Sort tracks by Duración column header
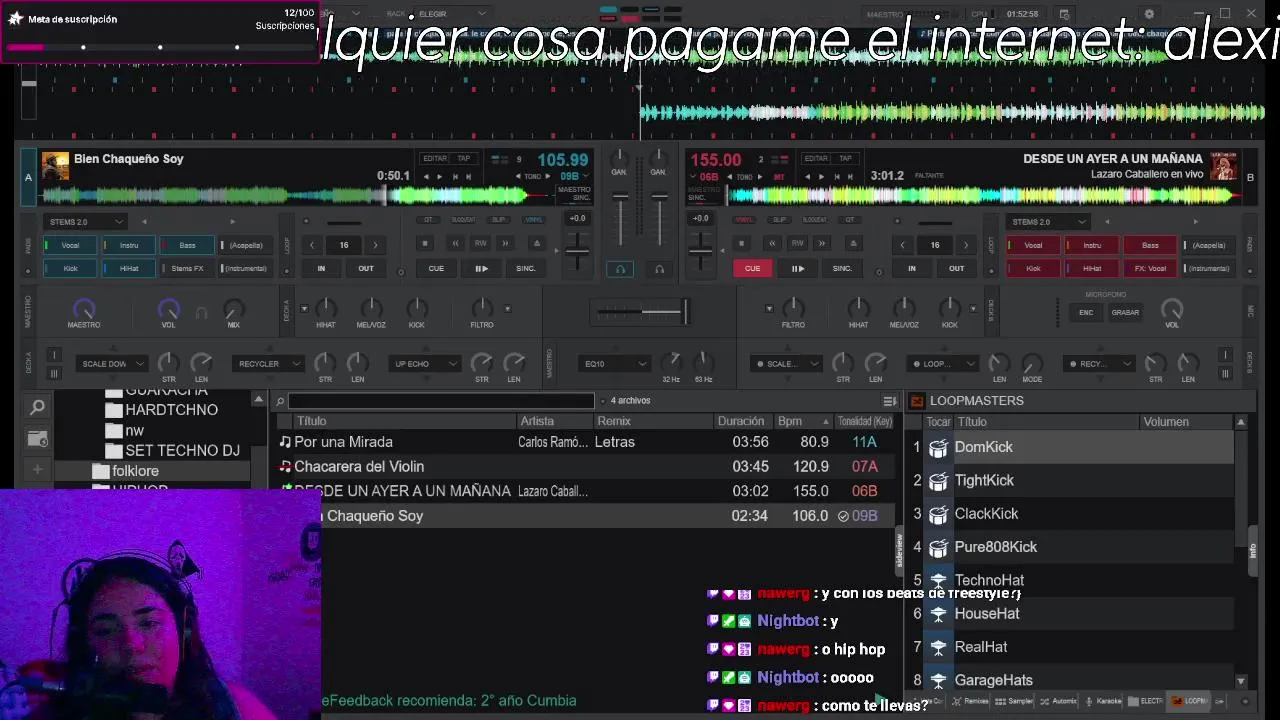This screenshot has width=1280, height=720. [x=741, y=422]
